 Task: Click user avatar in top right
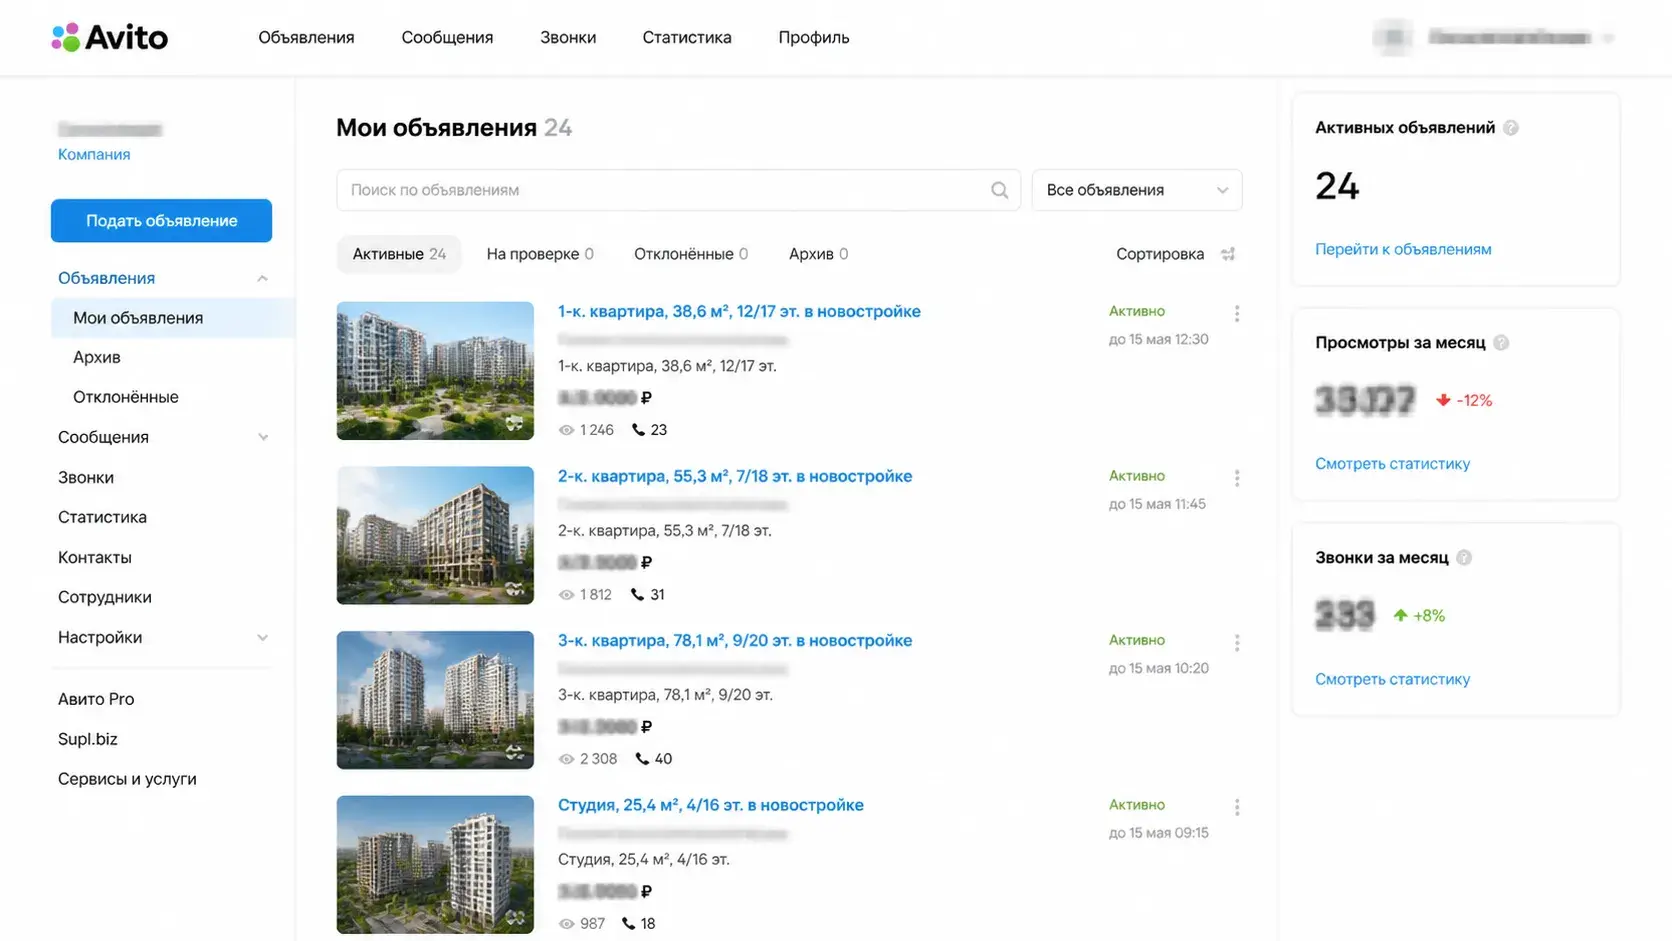tap(1392, 38)
